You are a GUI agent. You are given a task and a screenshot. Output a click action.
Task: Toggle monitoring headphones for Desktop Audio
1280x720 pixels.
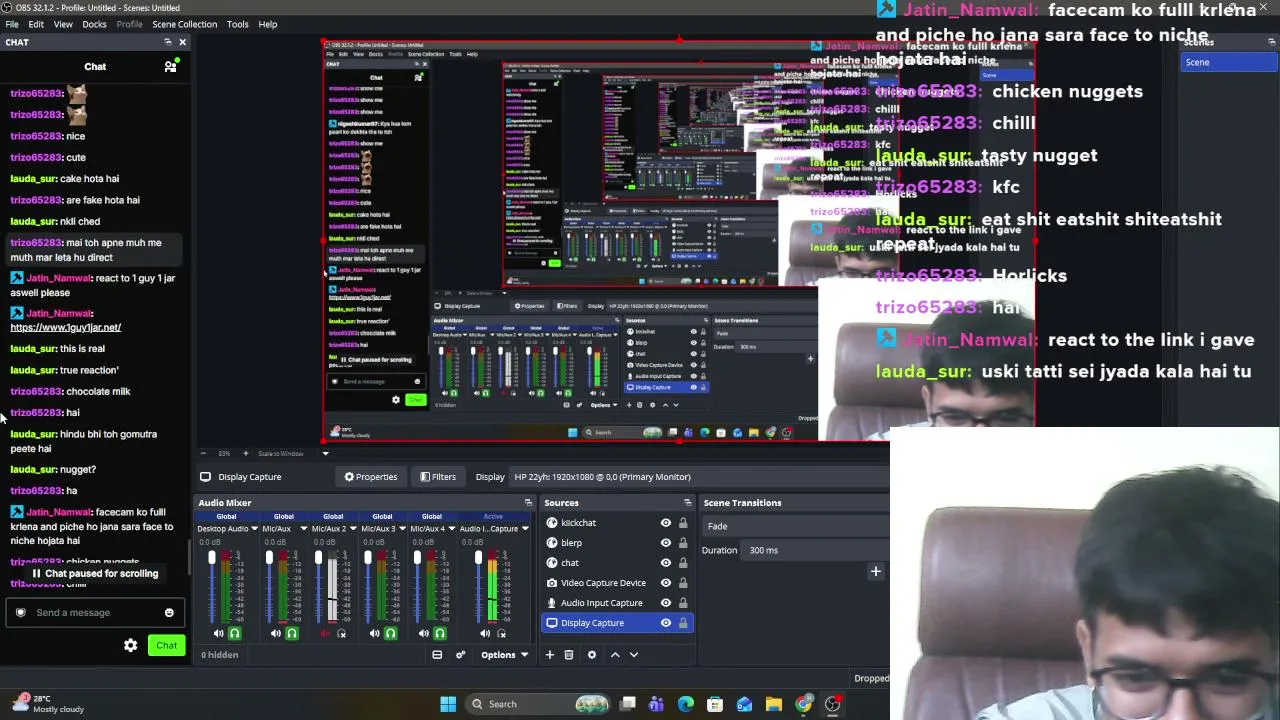coord(235,633)
